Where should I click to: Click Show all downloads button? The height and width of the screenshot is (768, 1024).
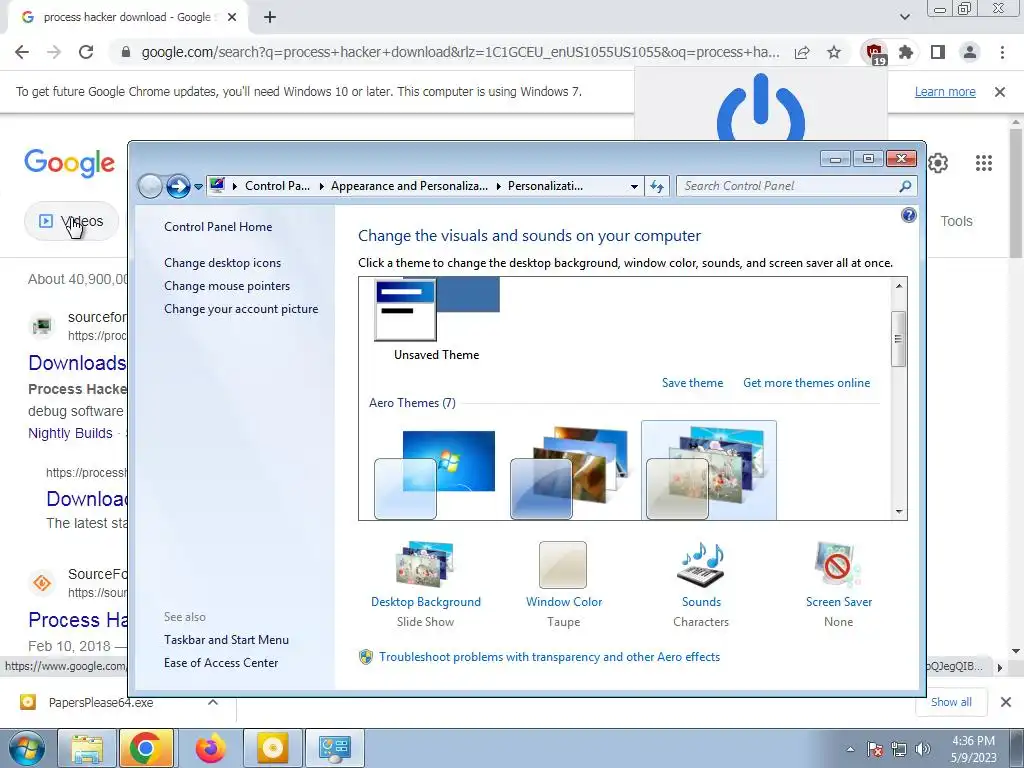tap(951, 702)
